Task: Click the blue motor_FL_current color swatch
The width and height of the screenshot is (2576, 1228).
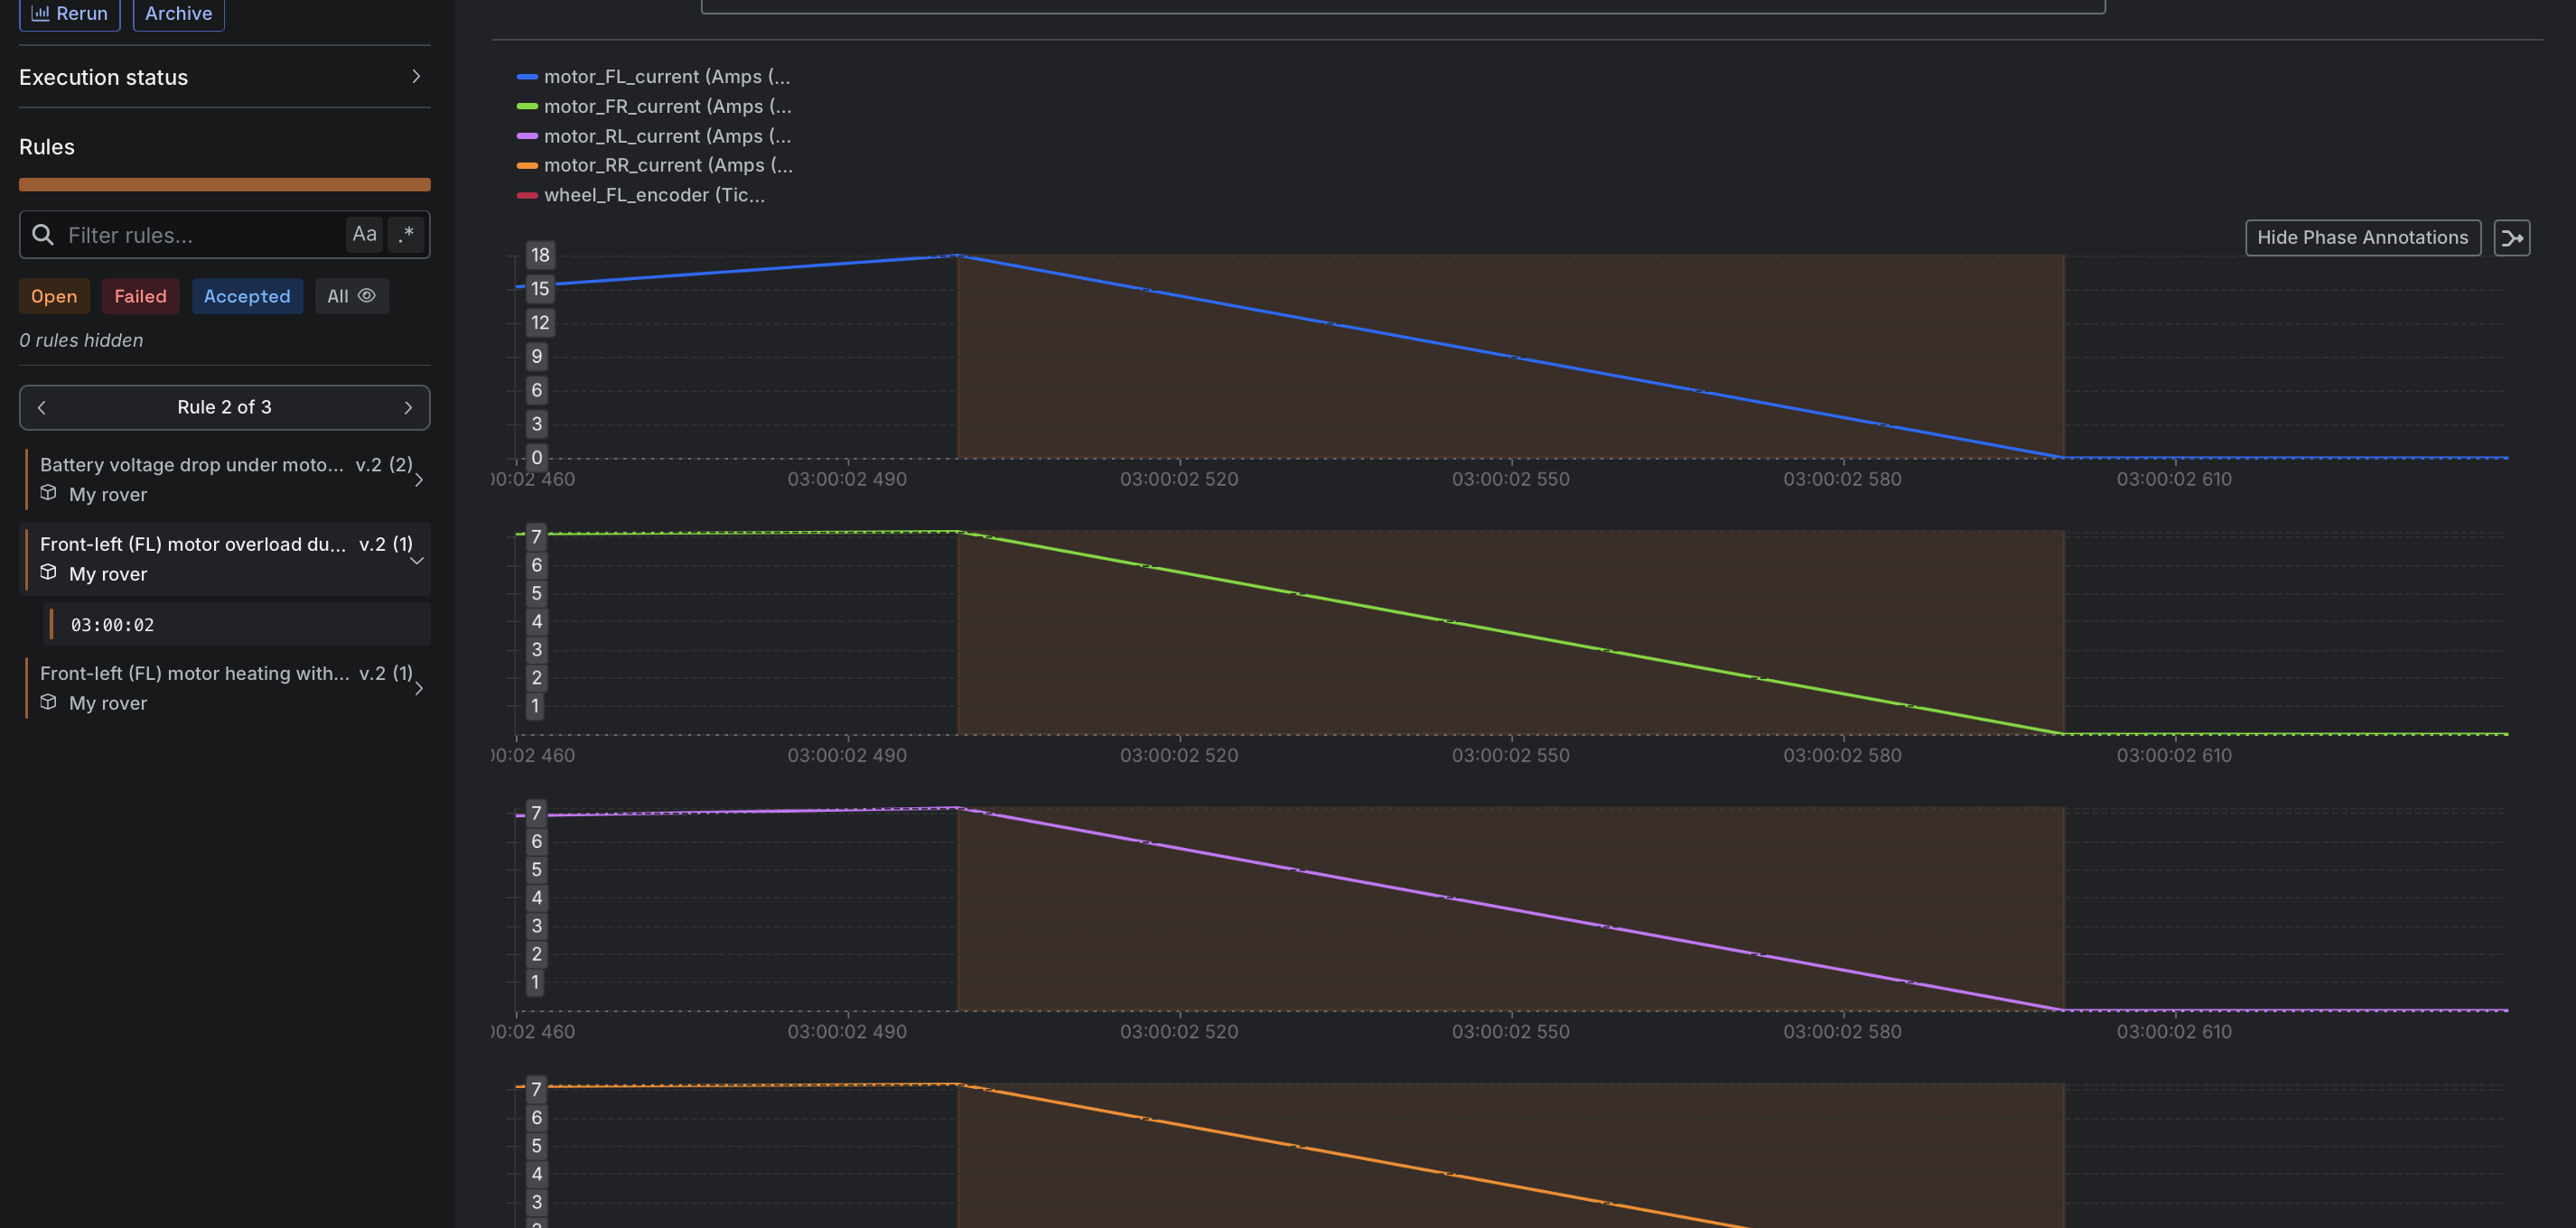Action: (527, 77)
